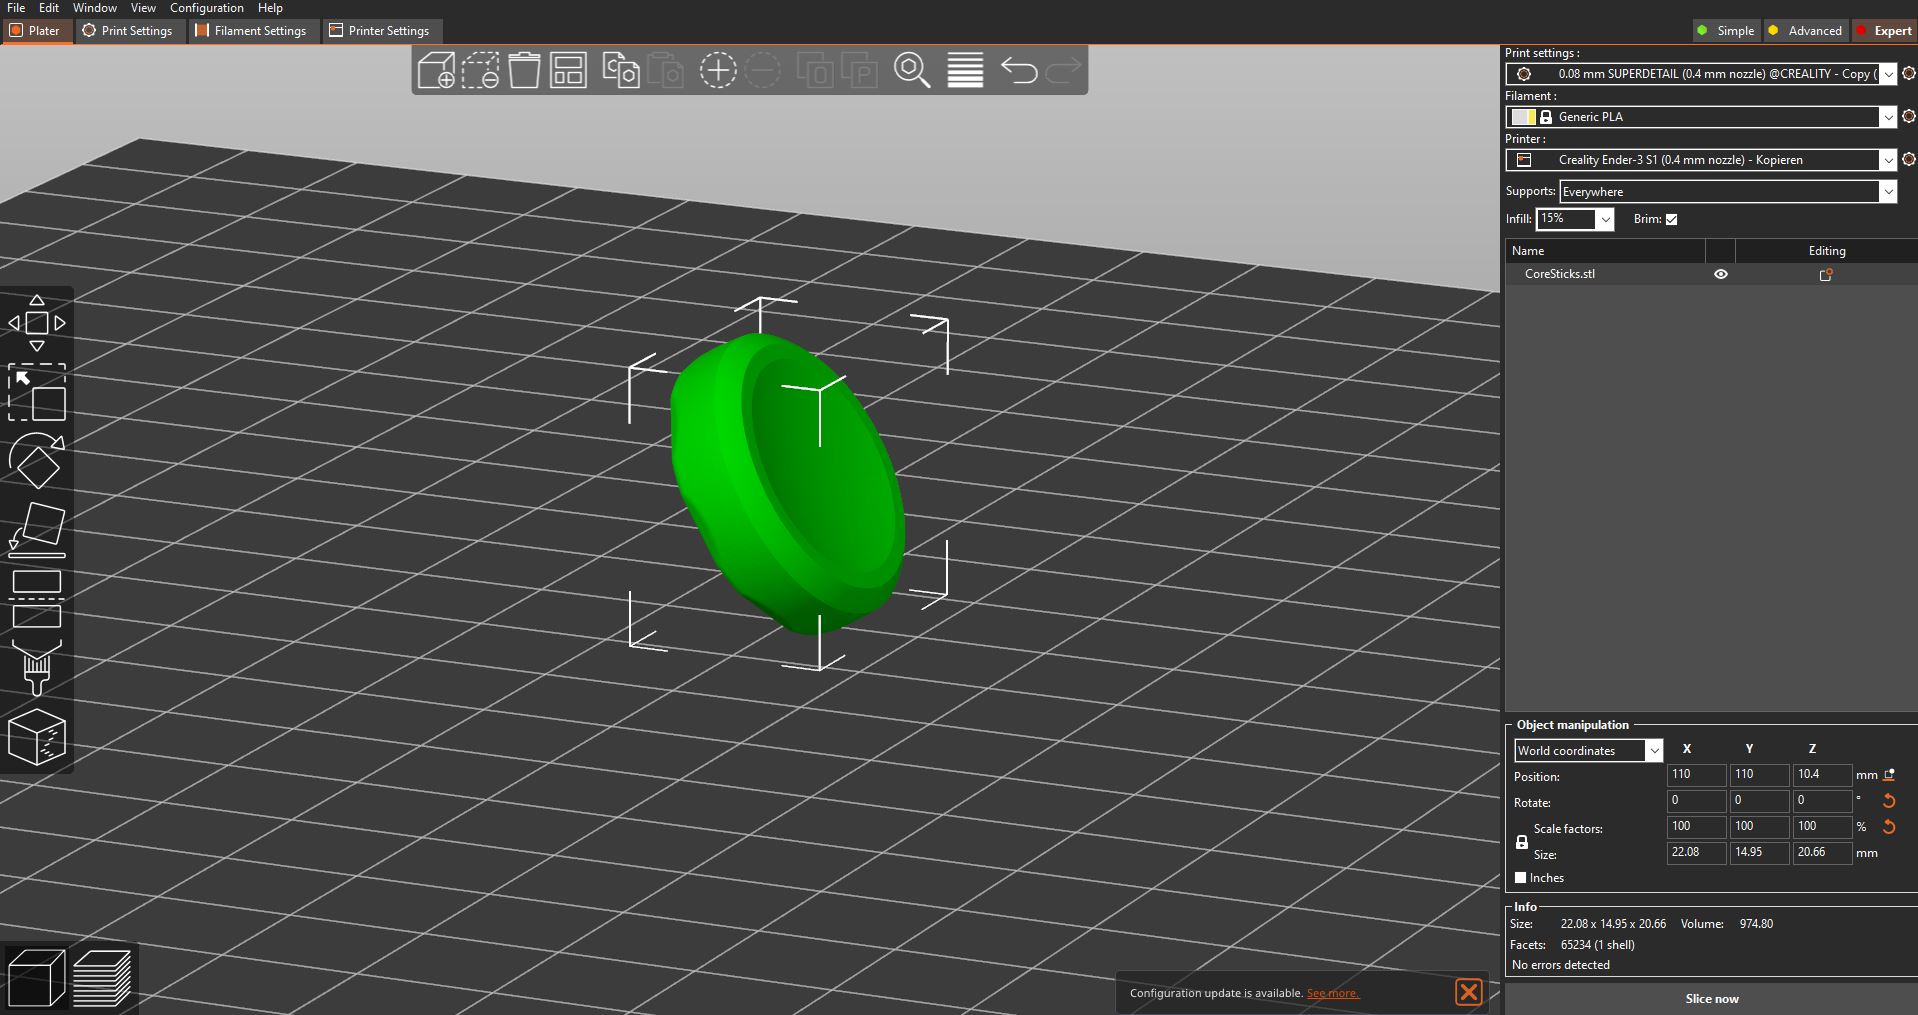Viewport: 1918px width, 1015px height.
Task: Select the Rotate tool in left toolbar
Action: (37, 460)
